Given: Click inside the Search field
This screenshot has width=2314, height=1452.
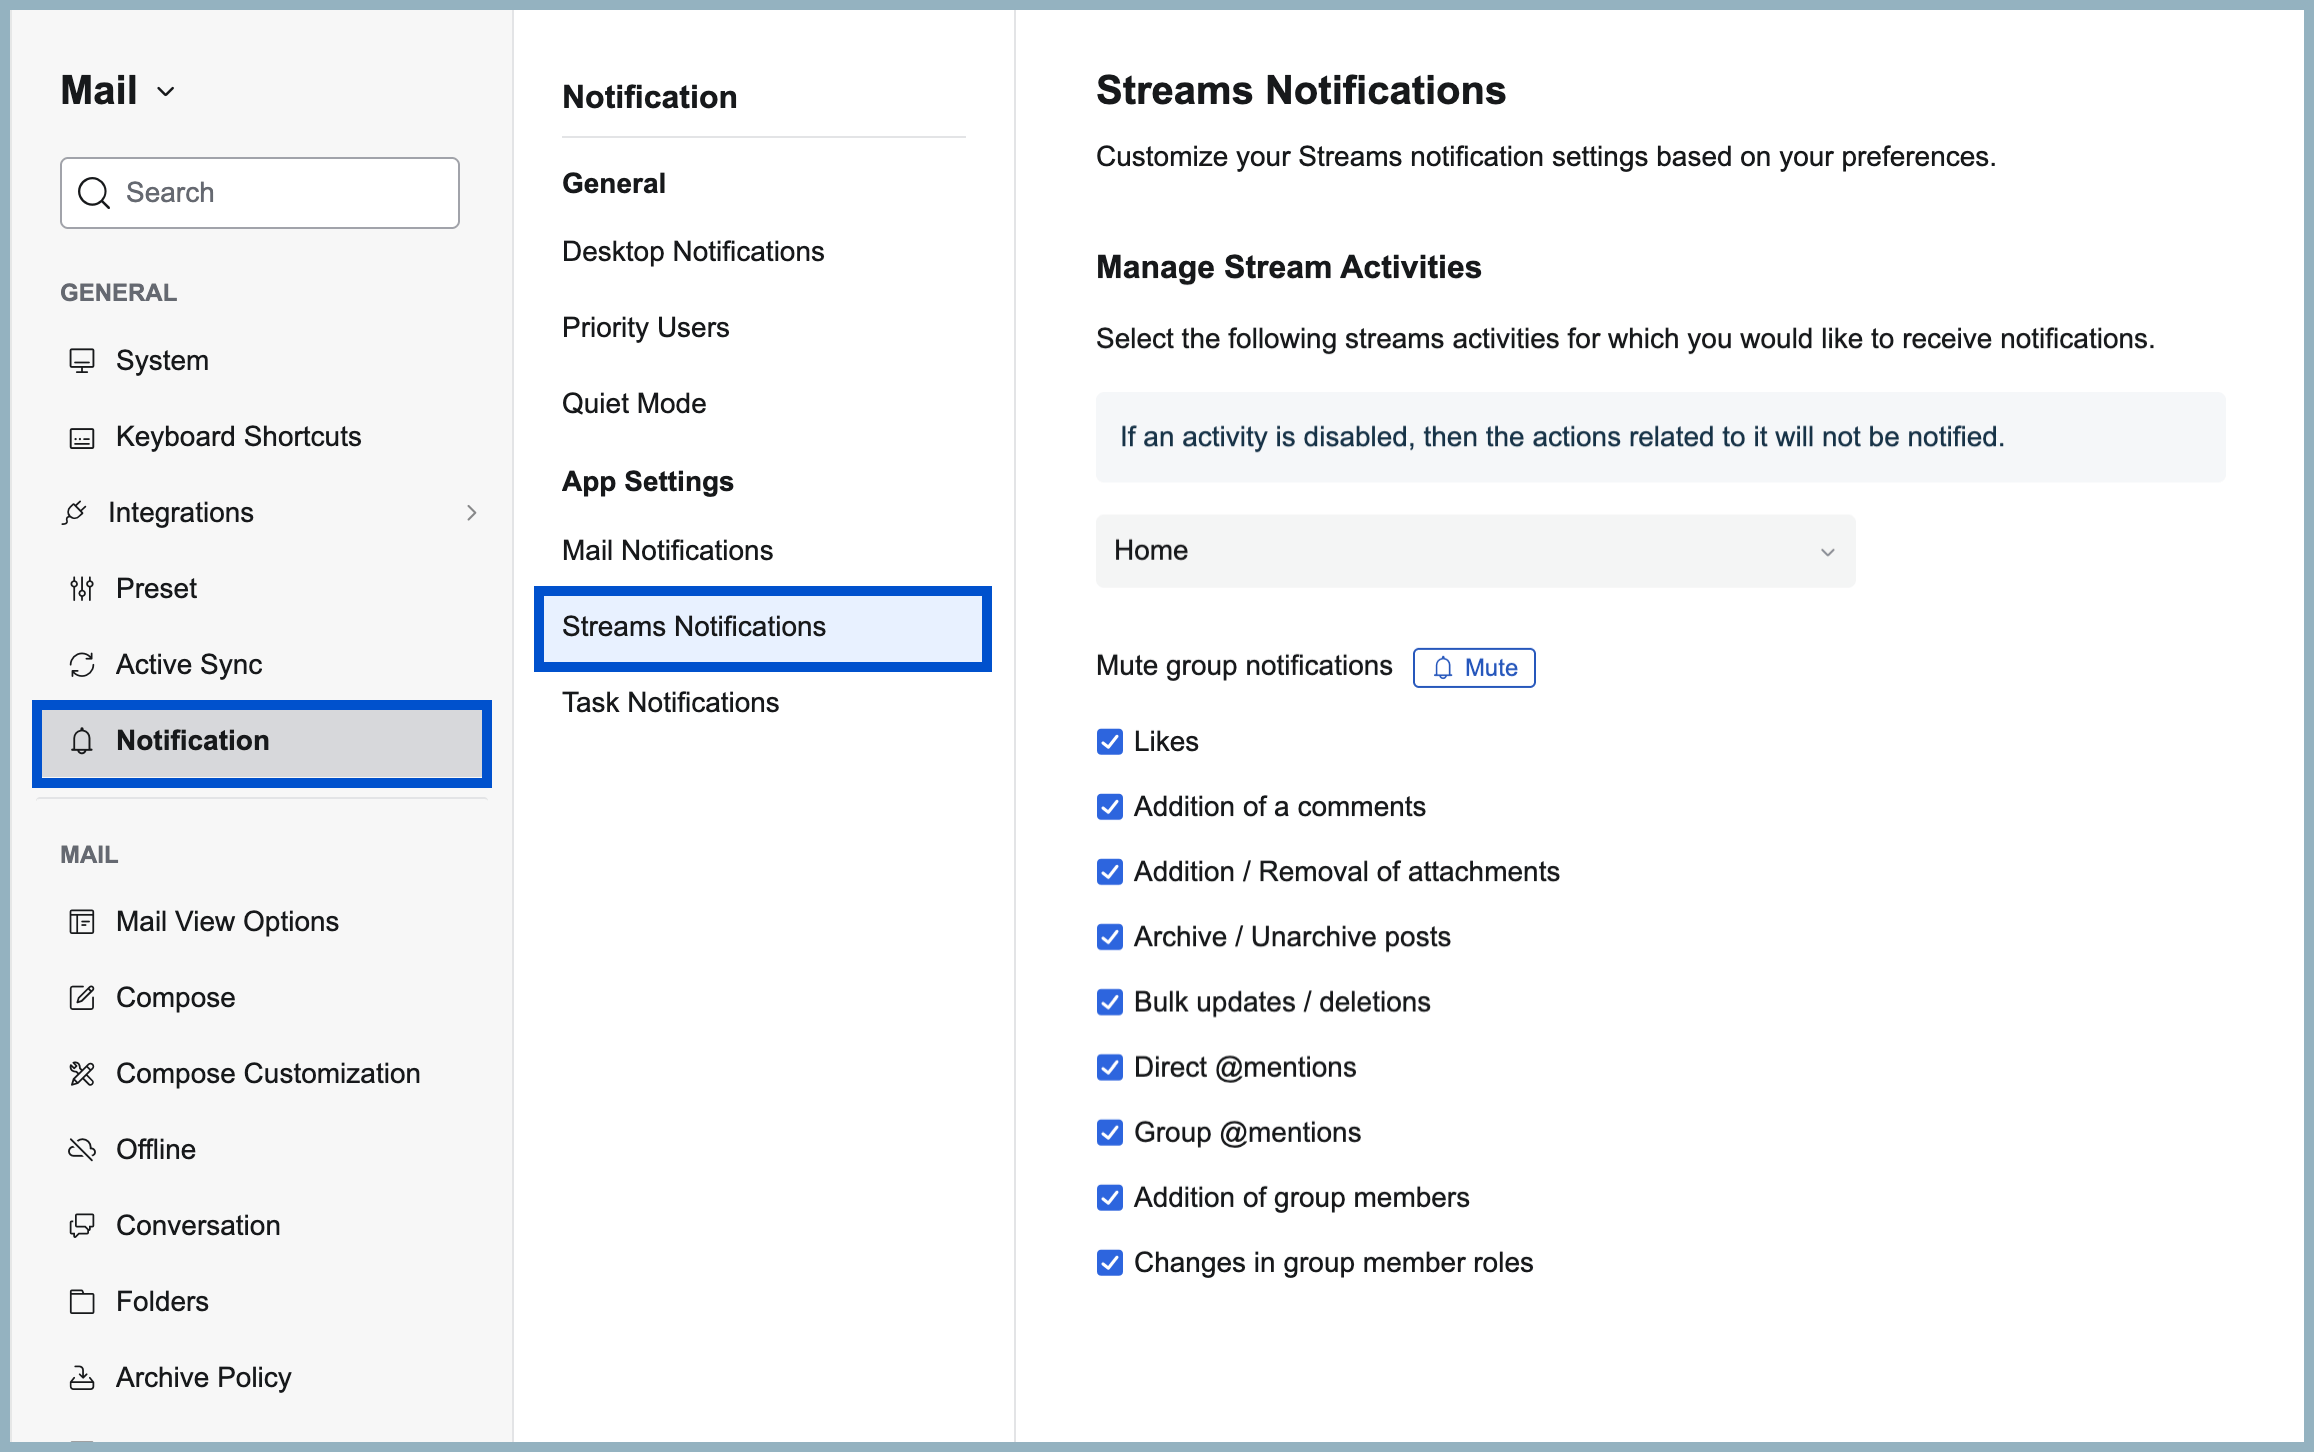Looking at the screenshot, I should [260, 192].
